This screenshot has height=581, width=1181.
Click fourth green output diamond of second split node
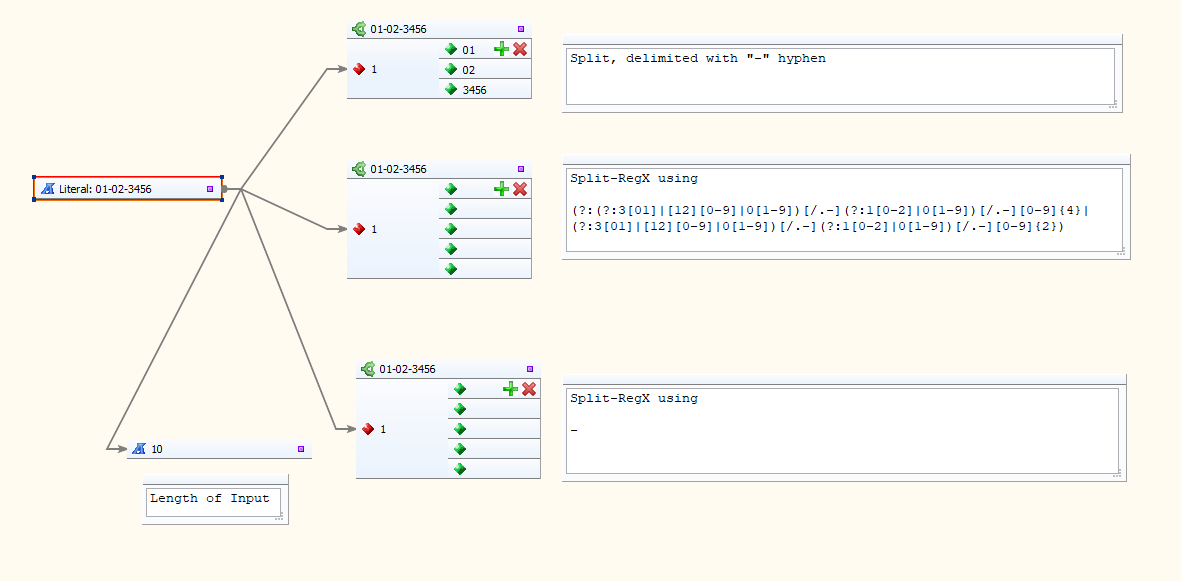point(451,249)
